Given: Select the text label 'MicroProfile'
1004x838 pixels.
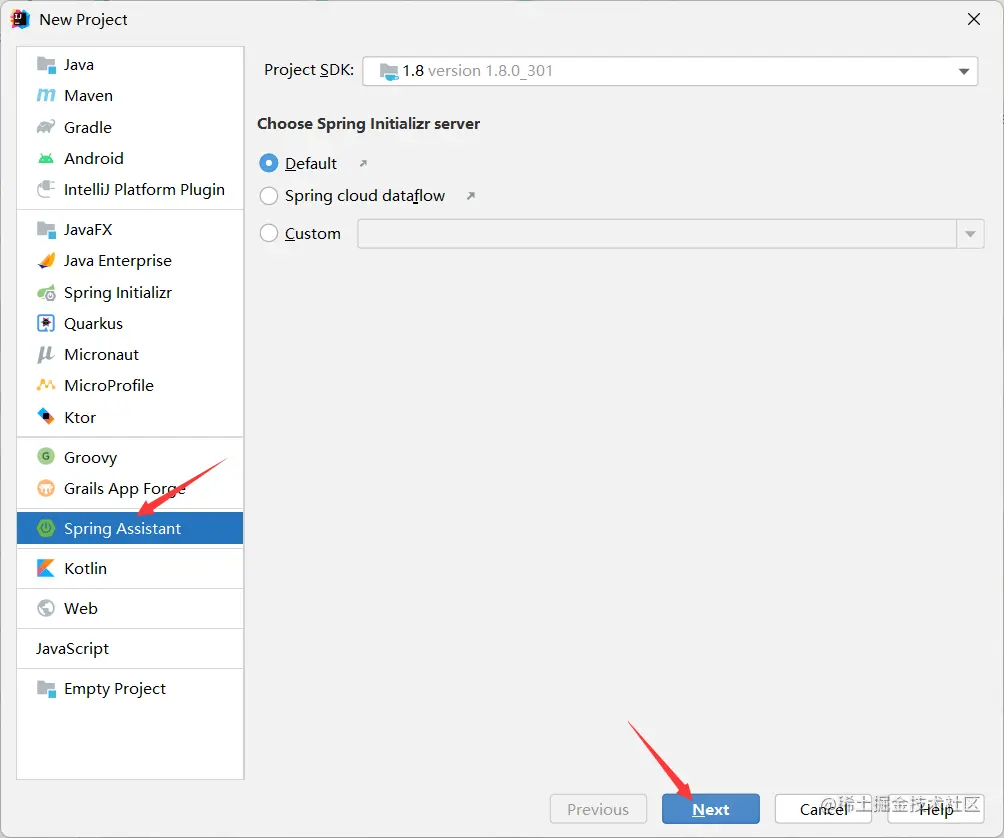Looking at the screenshot, I should click(109, 385).
